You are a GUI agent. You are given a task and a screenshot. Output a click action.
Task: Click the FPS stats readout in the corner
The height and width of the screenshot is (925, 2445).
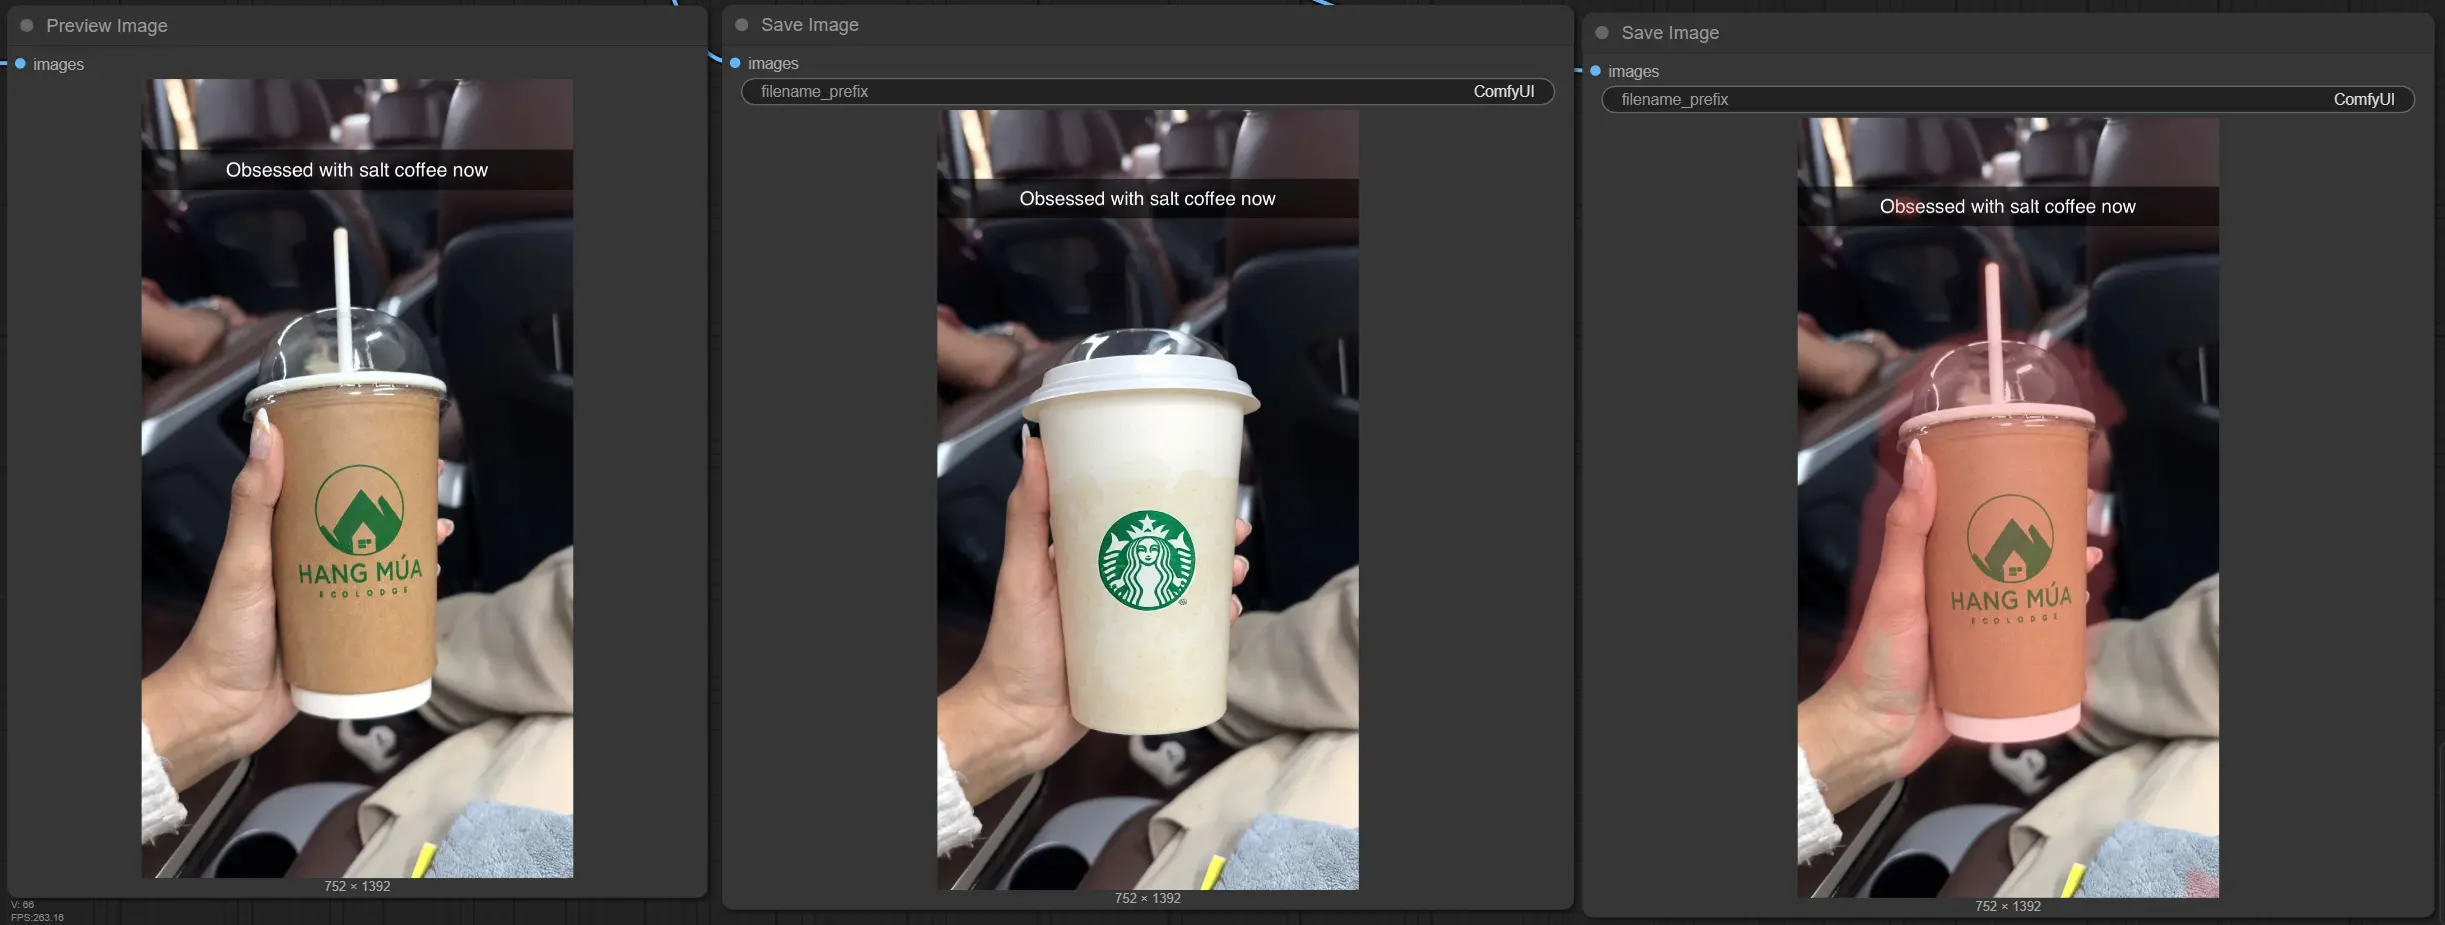tap(37, 917)
